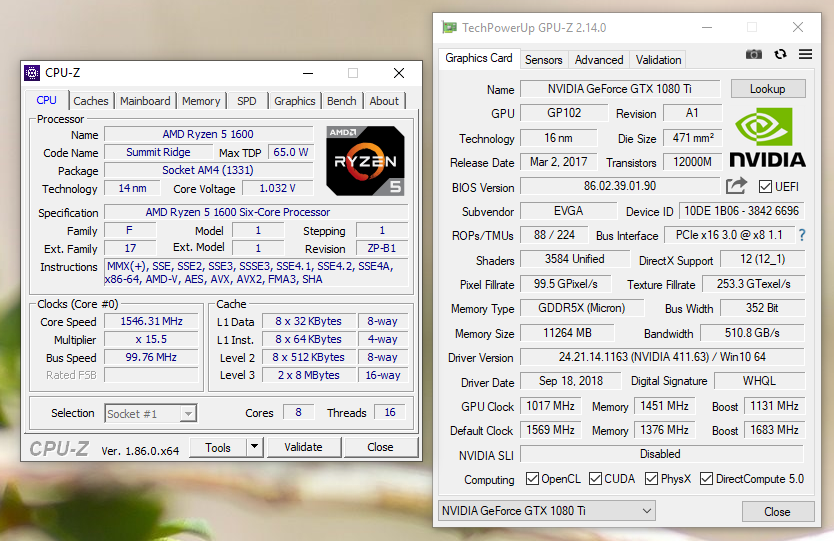Take a GPU-Z screenshot with camera icon
This screenshot has width=834, height=541.
[x=754, y=54]
